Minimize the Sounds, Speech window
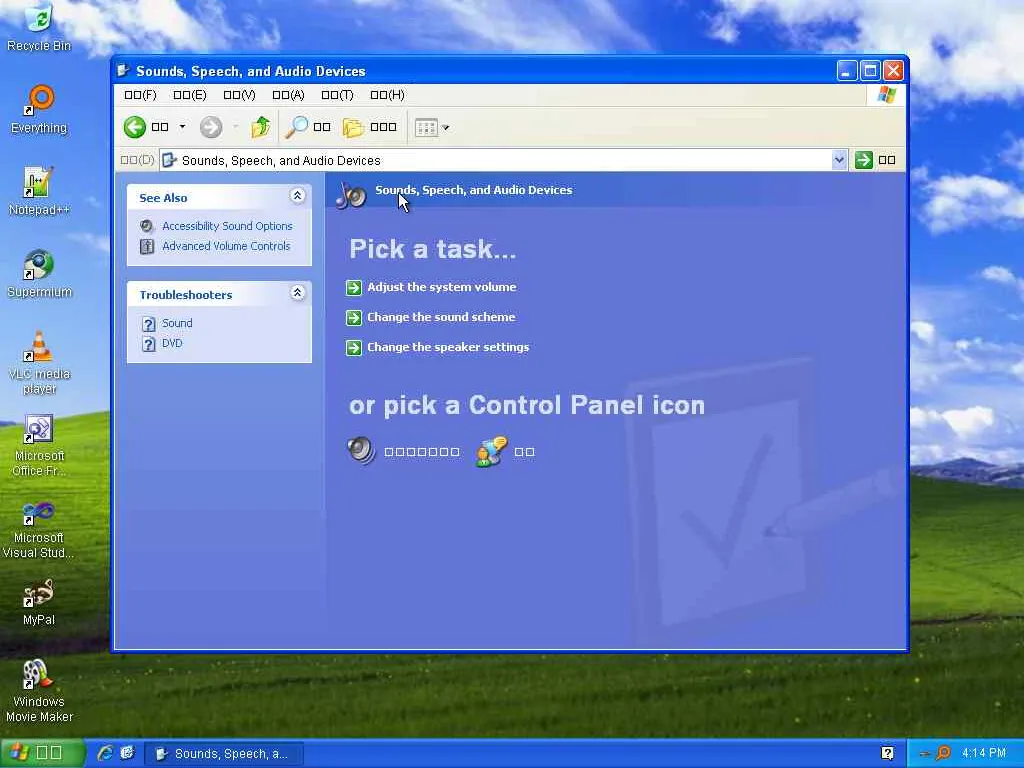1024x768 pixels. coord(847,71)
